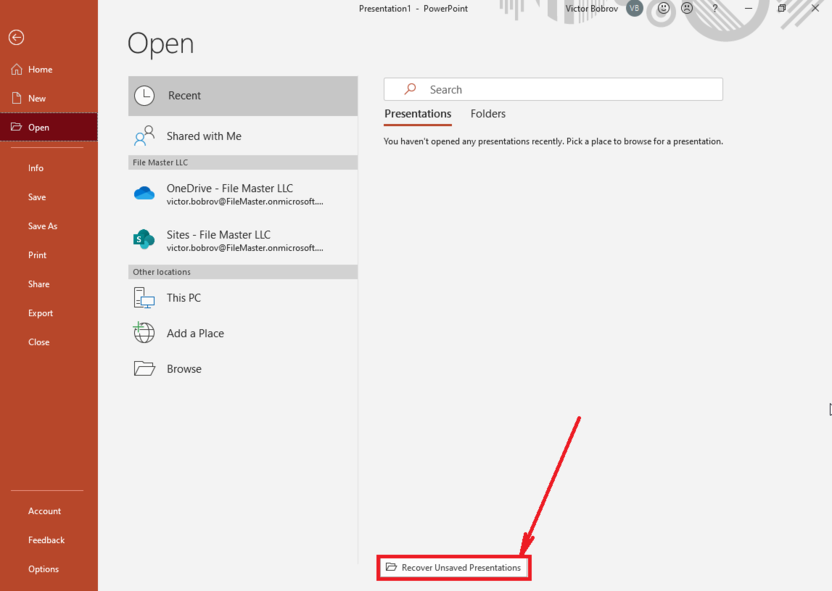This screenshot has height=591, width=832.
Task: Open Account settings
Action: click(x=49, y=511)
